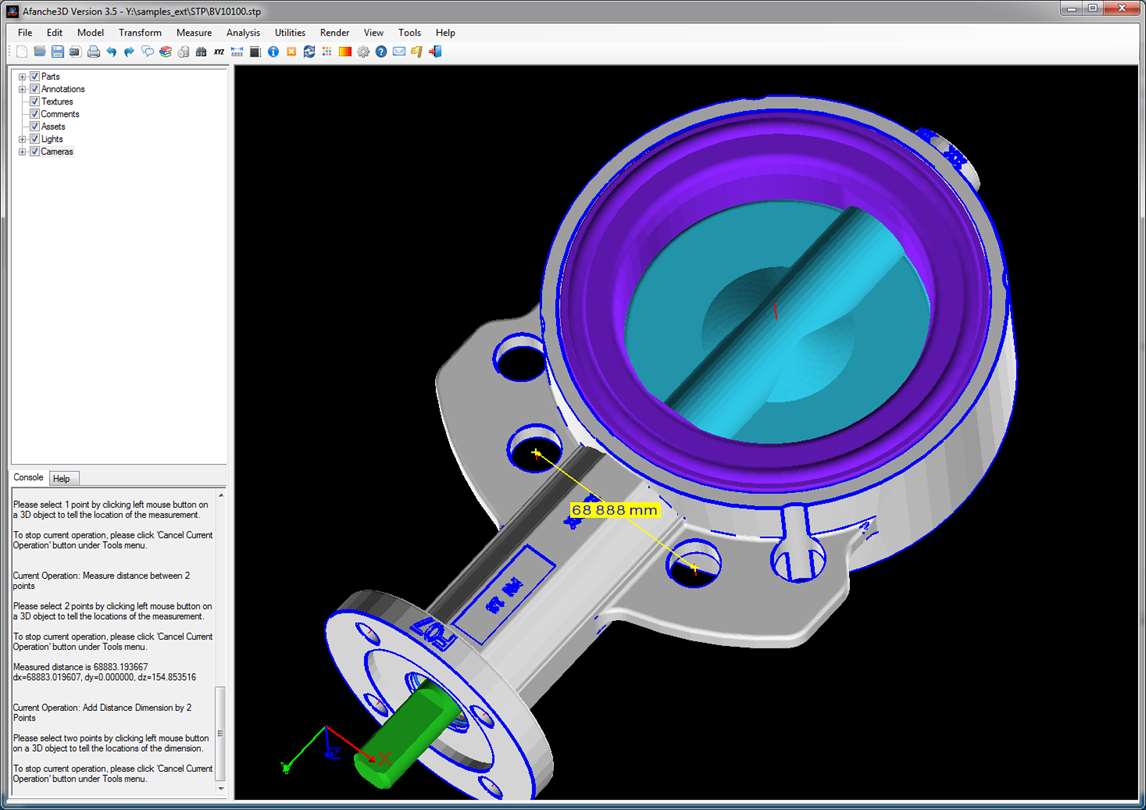
Task: Click the speech bubbles comment icon
Action: pos(148,51)
